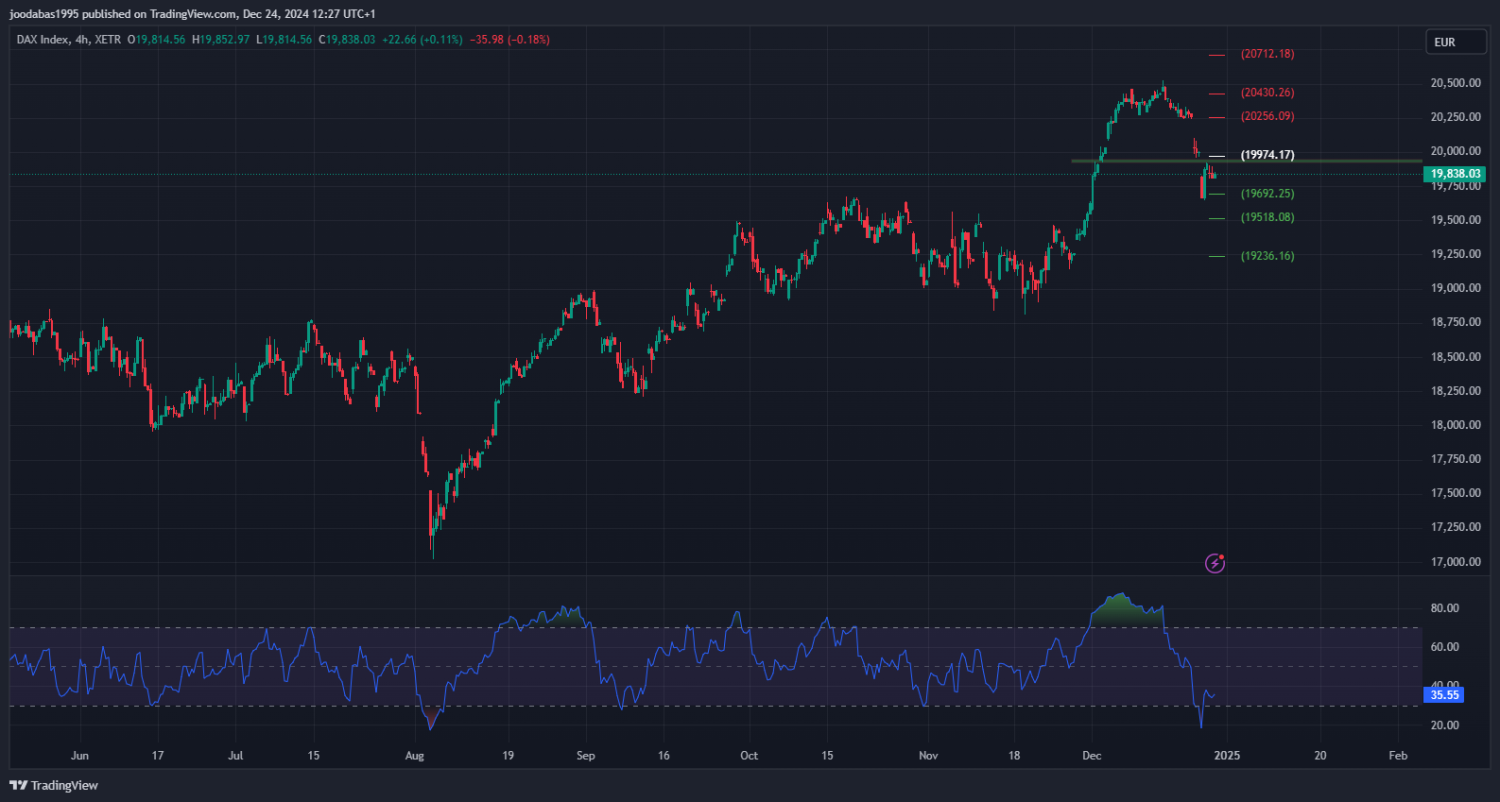Select the red 20430.26 resistance level label
Image resolution: width=1500 pixels, height=802 pixels.
1267,93
